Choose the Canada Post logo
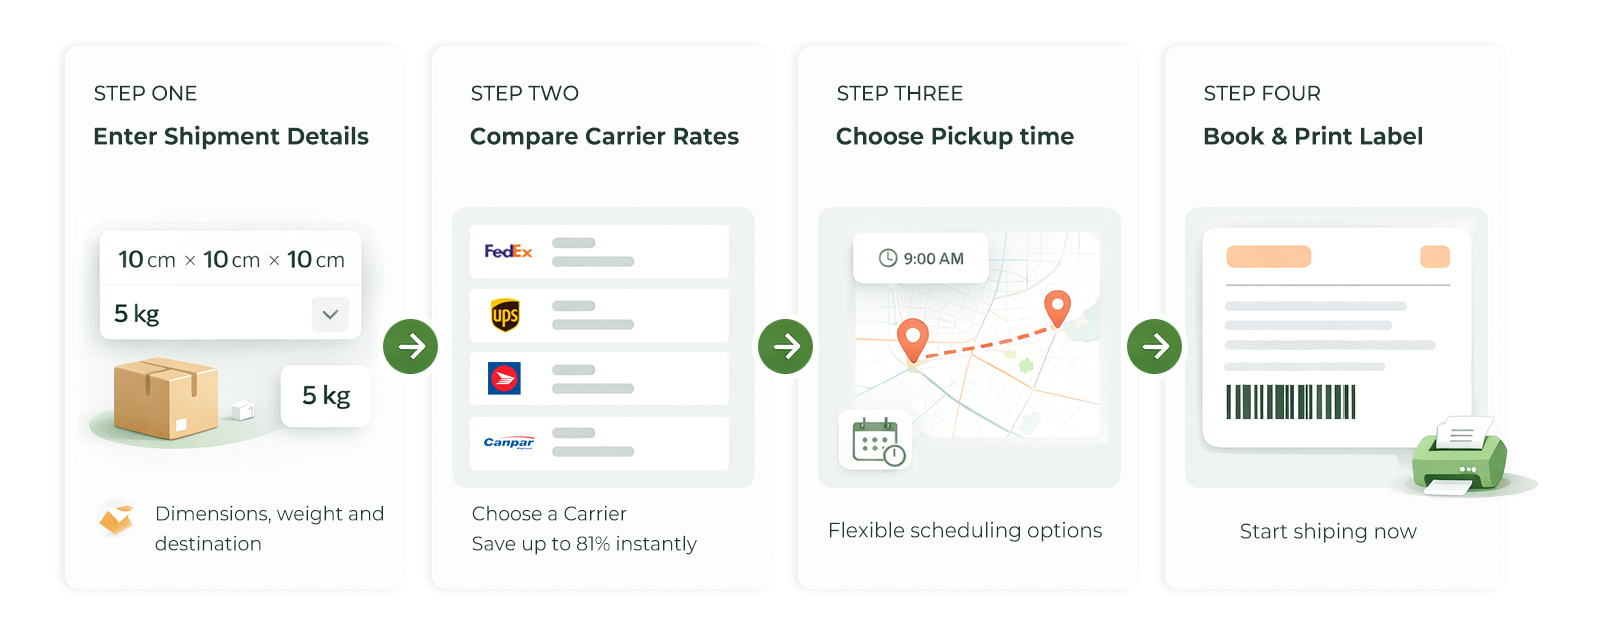The height and width of the screenshot is (641, 1600). point(504,378)
